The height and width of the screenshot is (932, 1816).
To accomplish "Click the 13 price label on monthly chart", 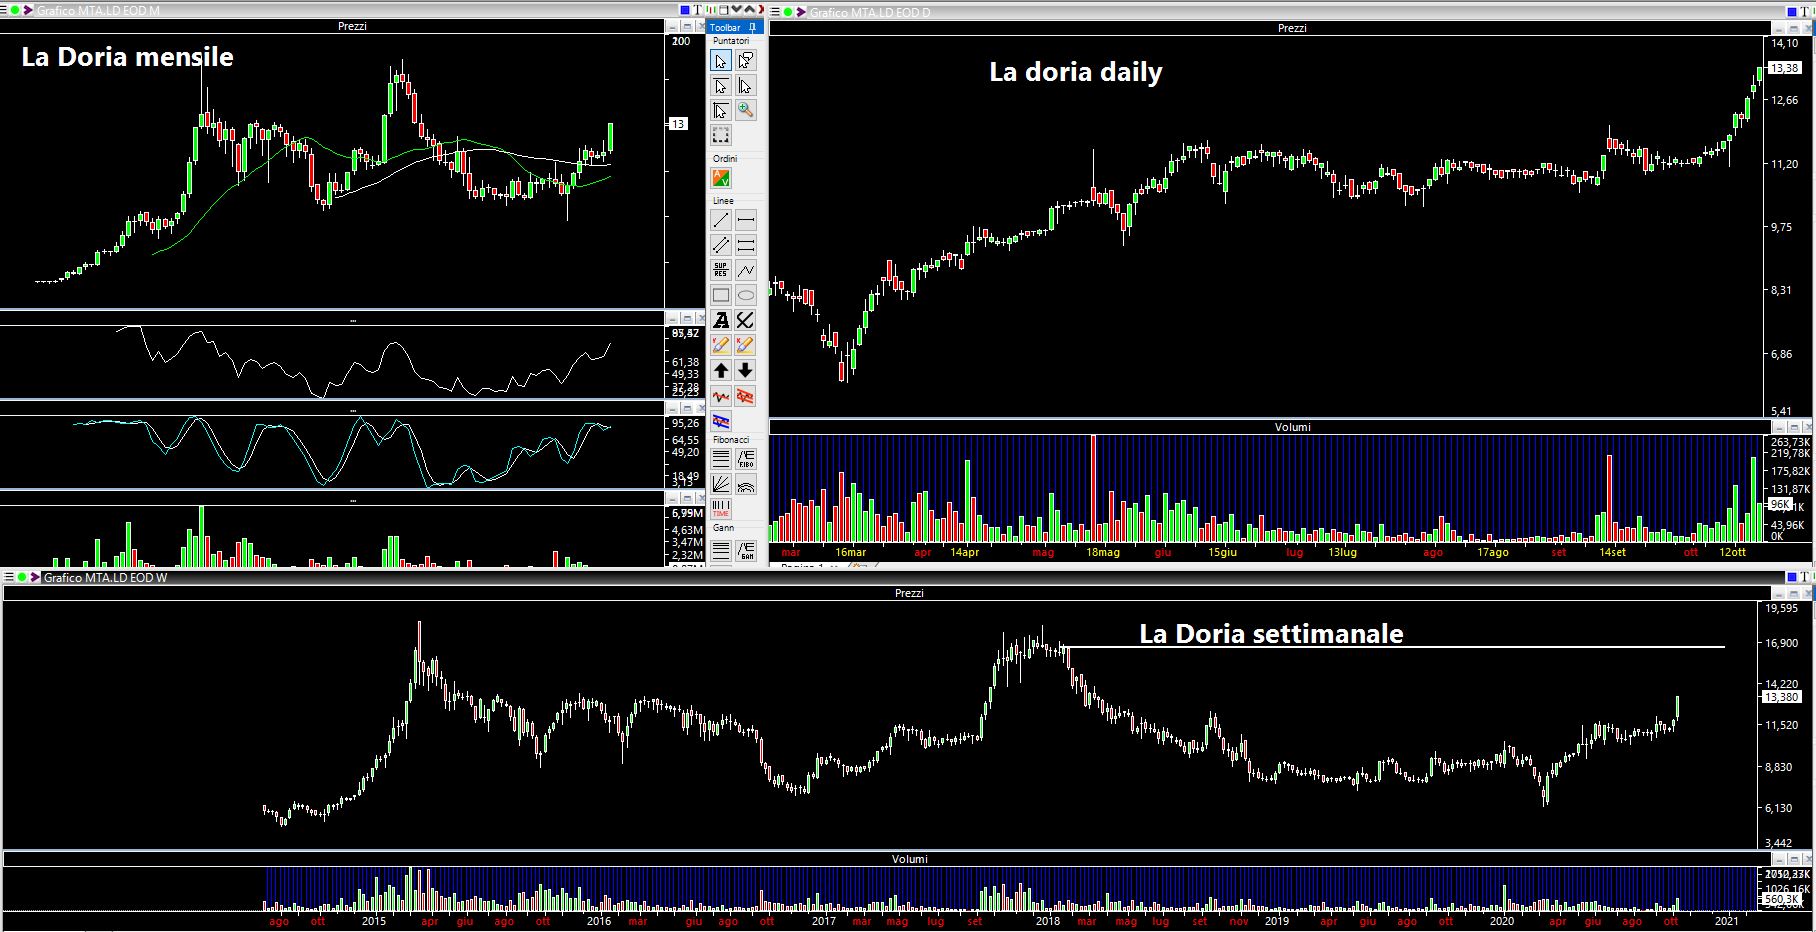I will coord(678,124).
